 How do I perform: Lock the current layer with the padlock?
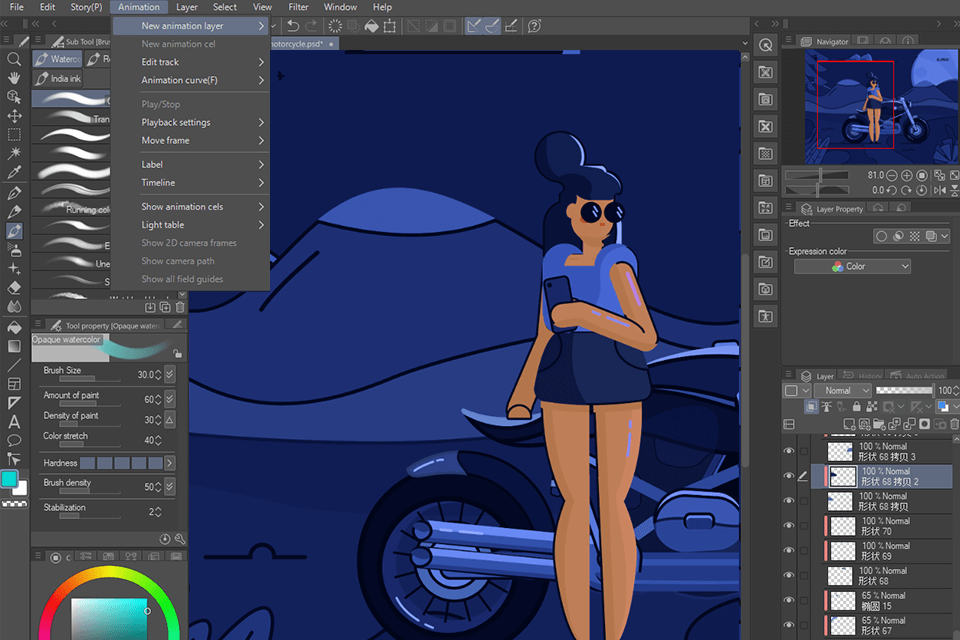pos(856,407)
